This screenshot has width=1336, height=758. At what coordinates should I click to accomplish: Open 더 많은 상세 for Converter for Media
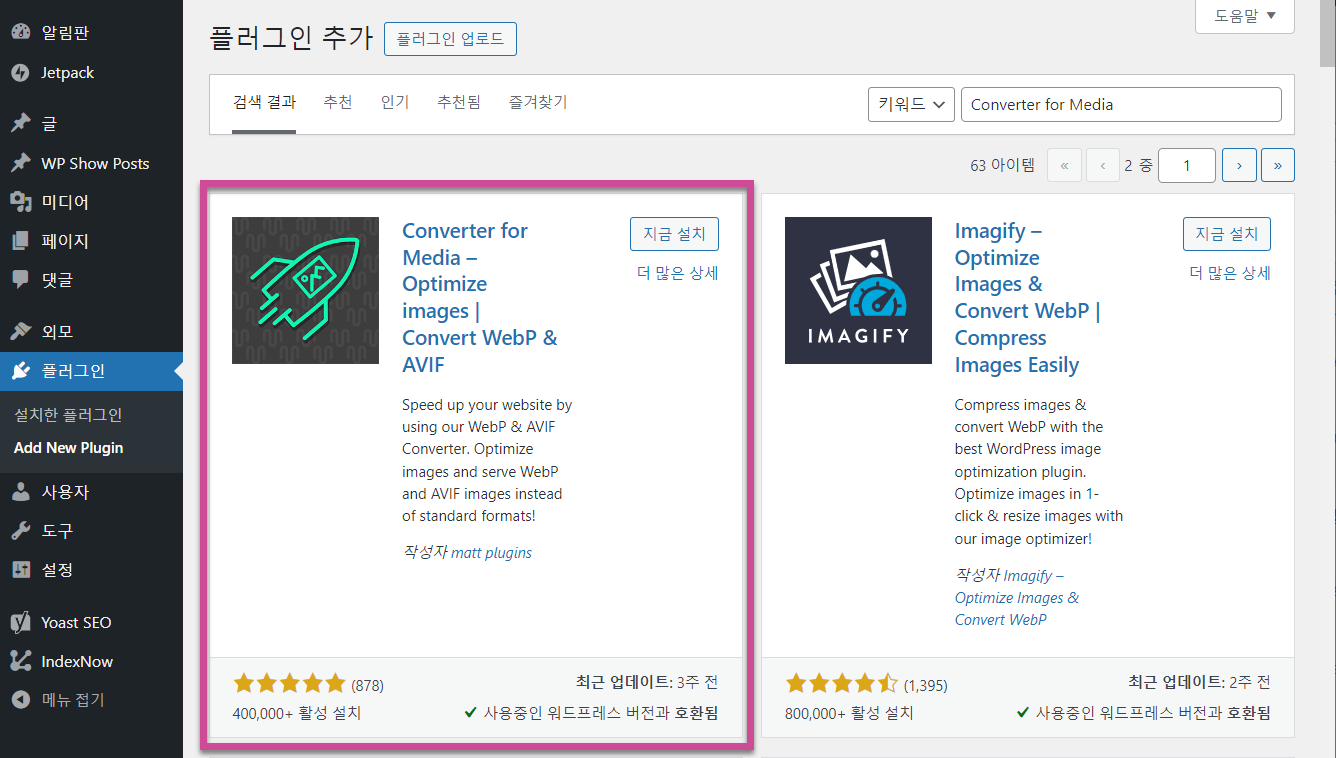pos(677,273)
